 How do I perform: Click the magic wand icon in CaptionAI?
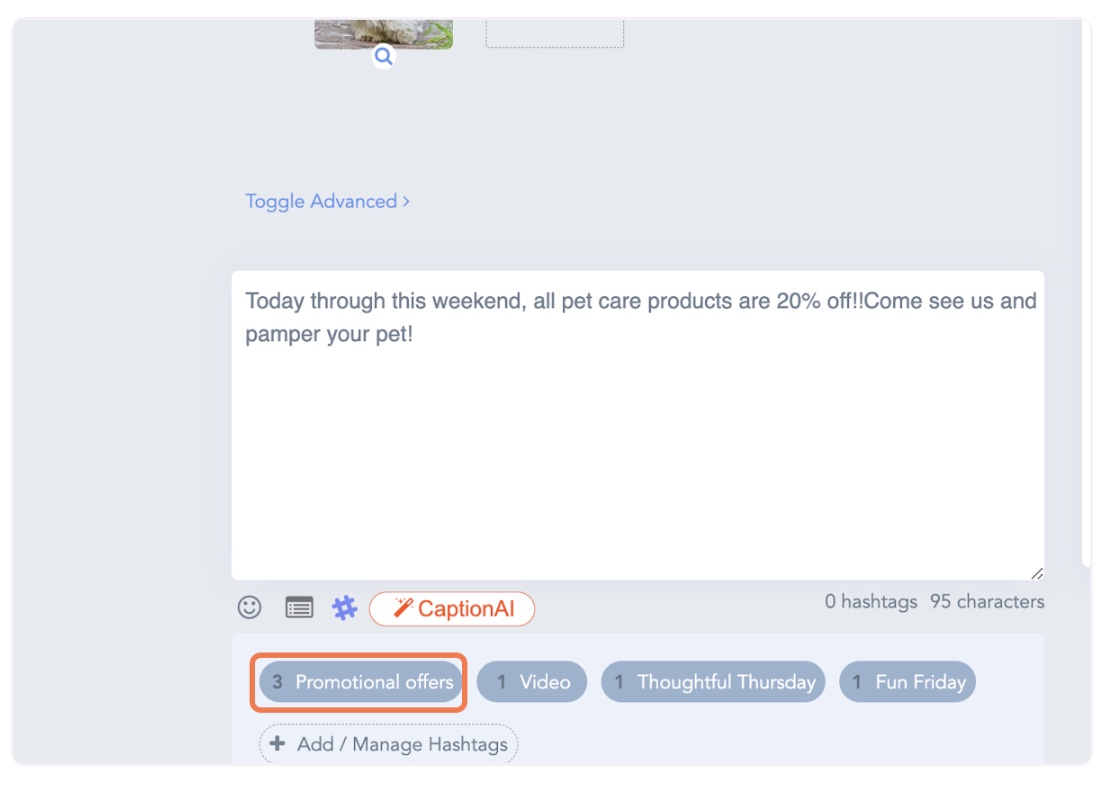point(402,608)
